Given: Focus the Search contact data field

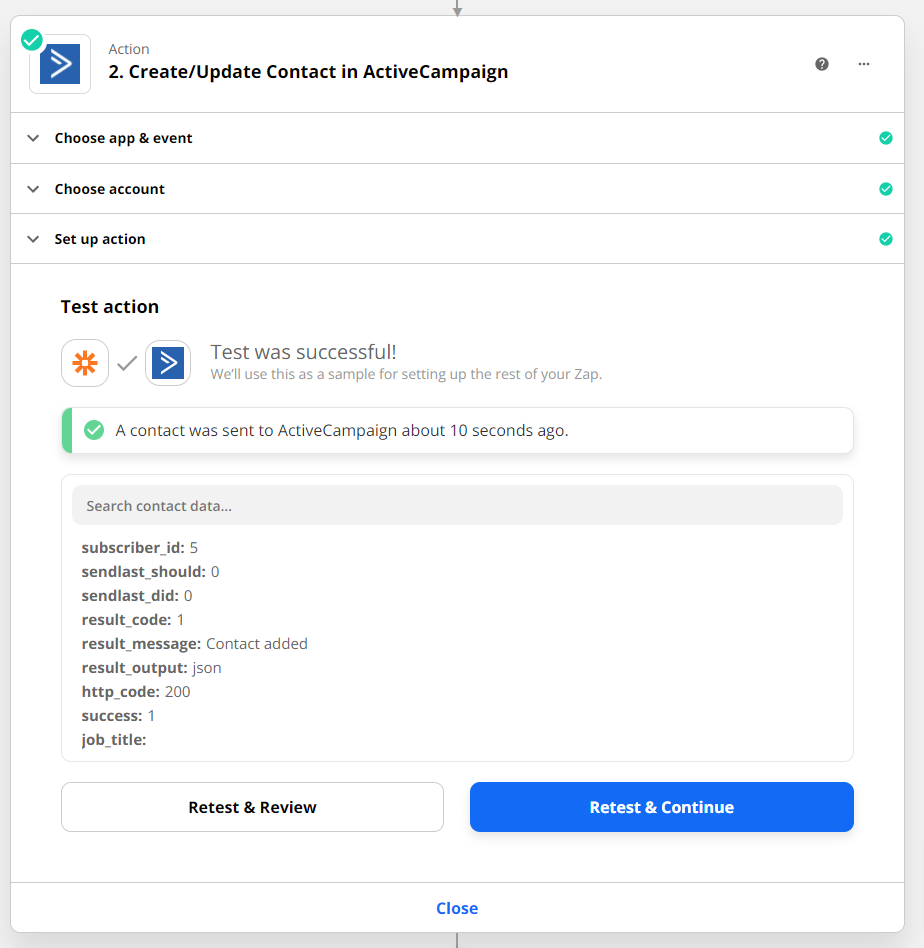Looking at the screenshot, I should pyautogui.click(x=457, y=505).
